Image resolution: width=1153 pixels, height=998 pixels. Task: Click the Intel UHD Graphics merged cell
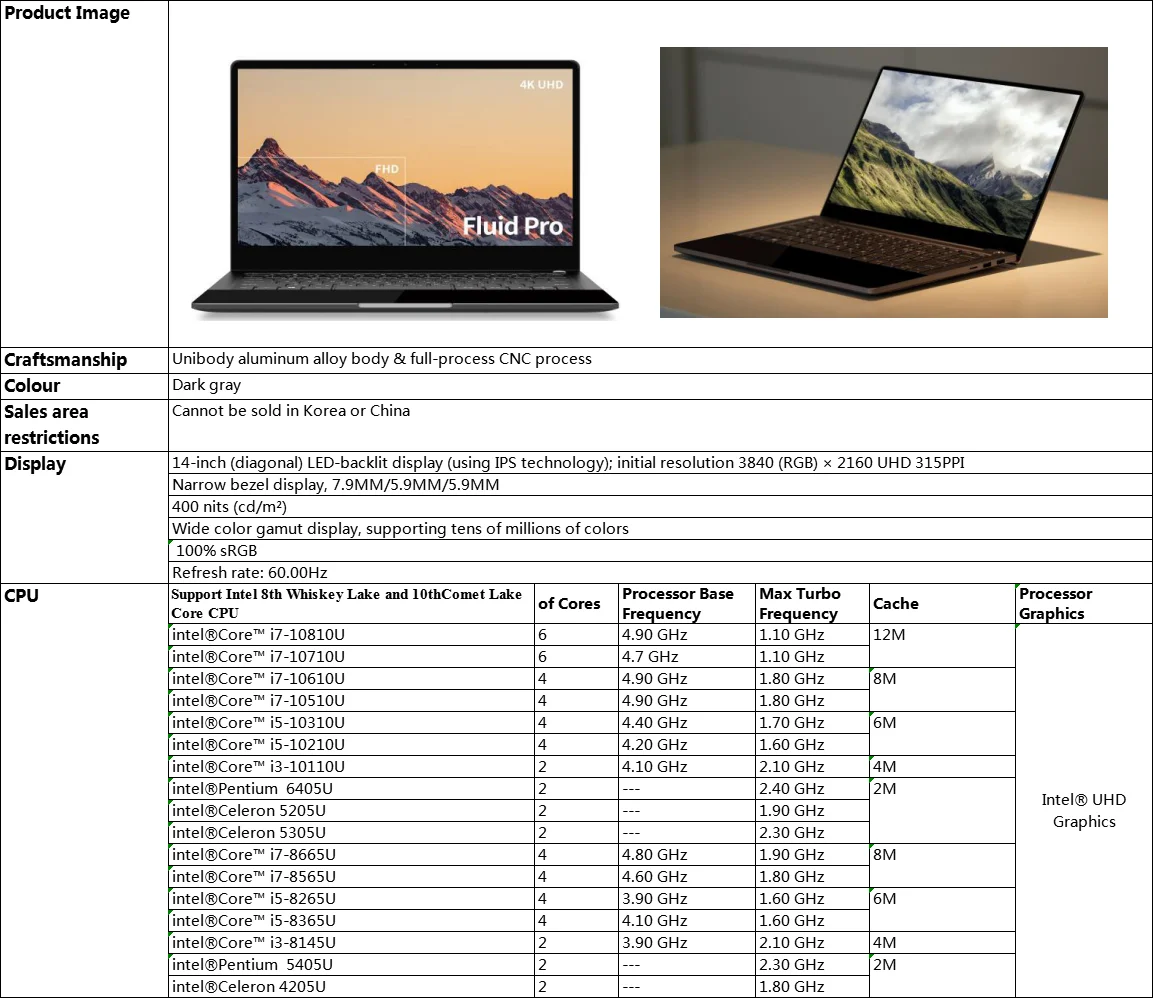point(1084,810)
